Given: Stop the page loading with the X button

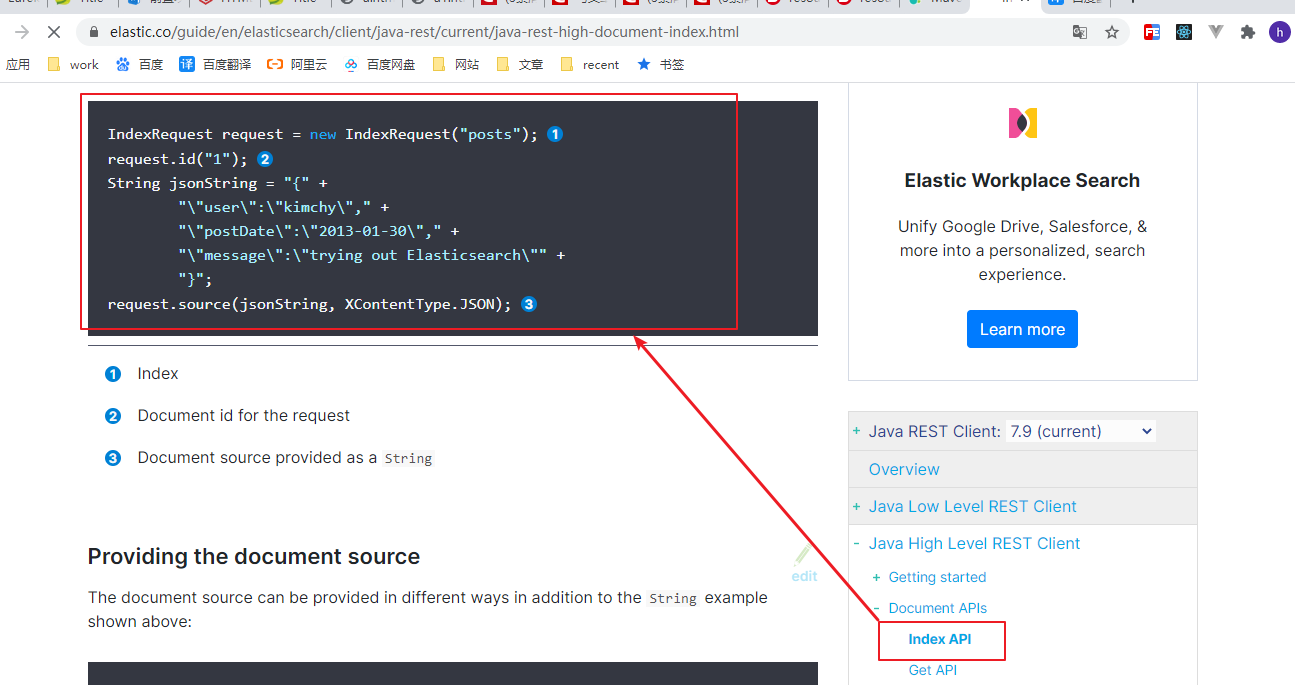Looking at the screenshot, I should tap(53, 32).
